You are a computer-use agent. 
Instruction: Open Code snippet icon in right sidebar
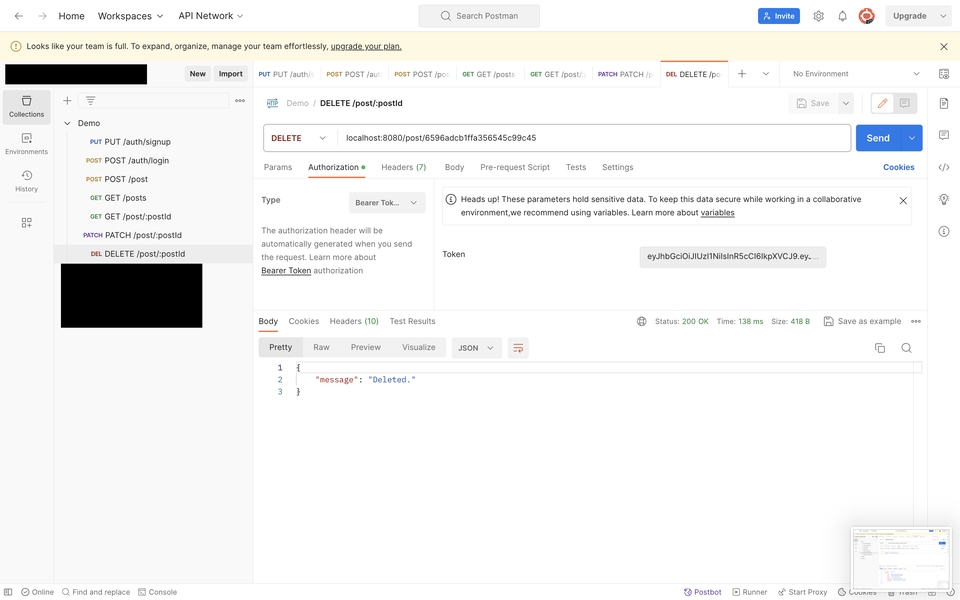943,167
